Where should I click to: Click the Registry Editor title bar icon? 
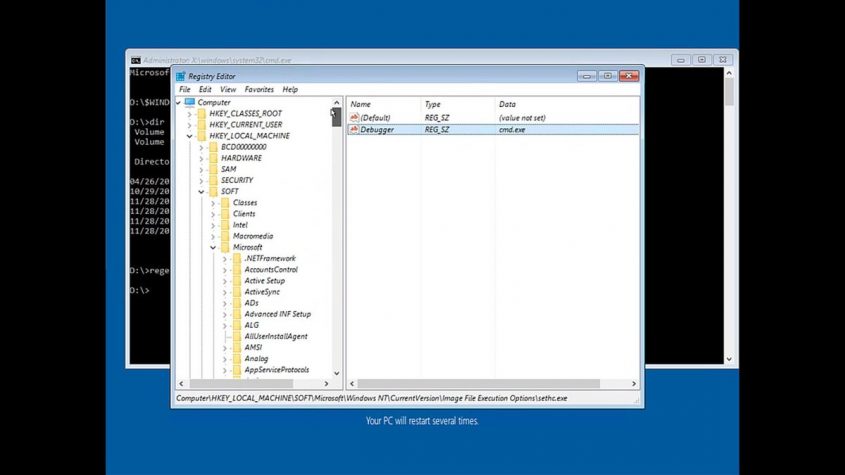181,76
